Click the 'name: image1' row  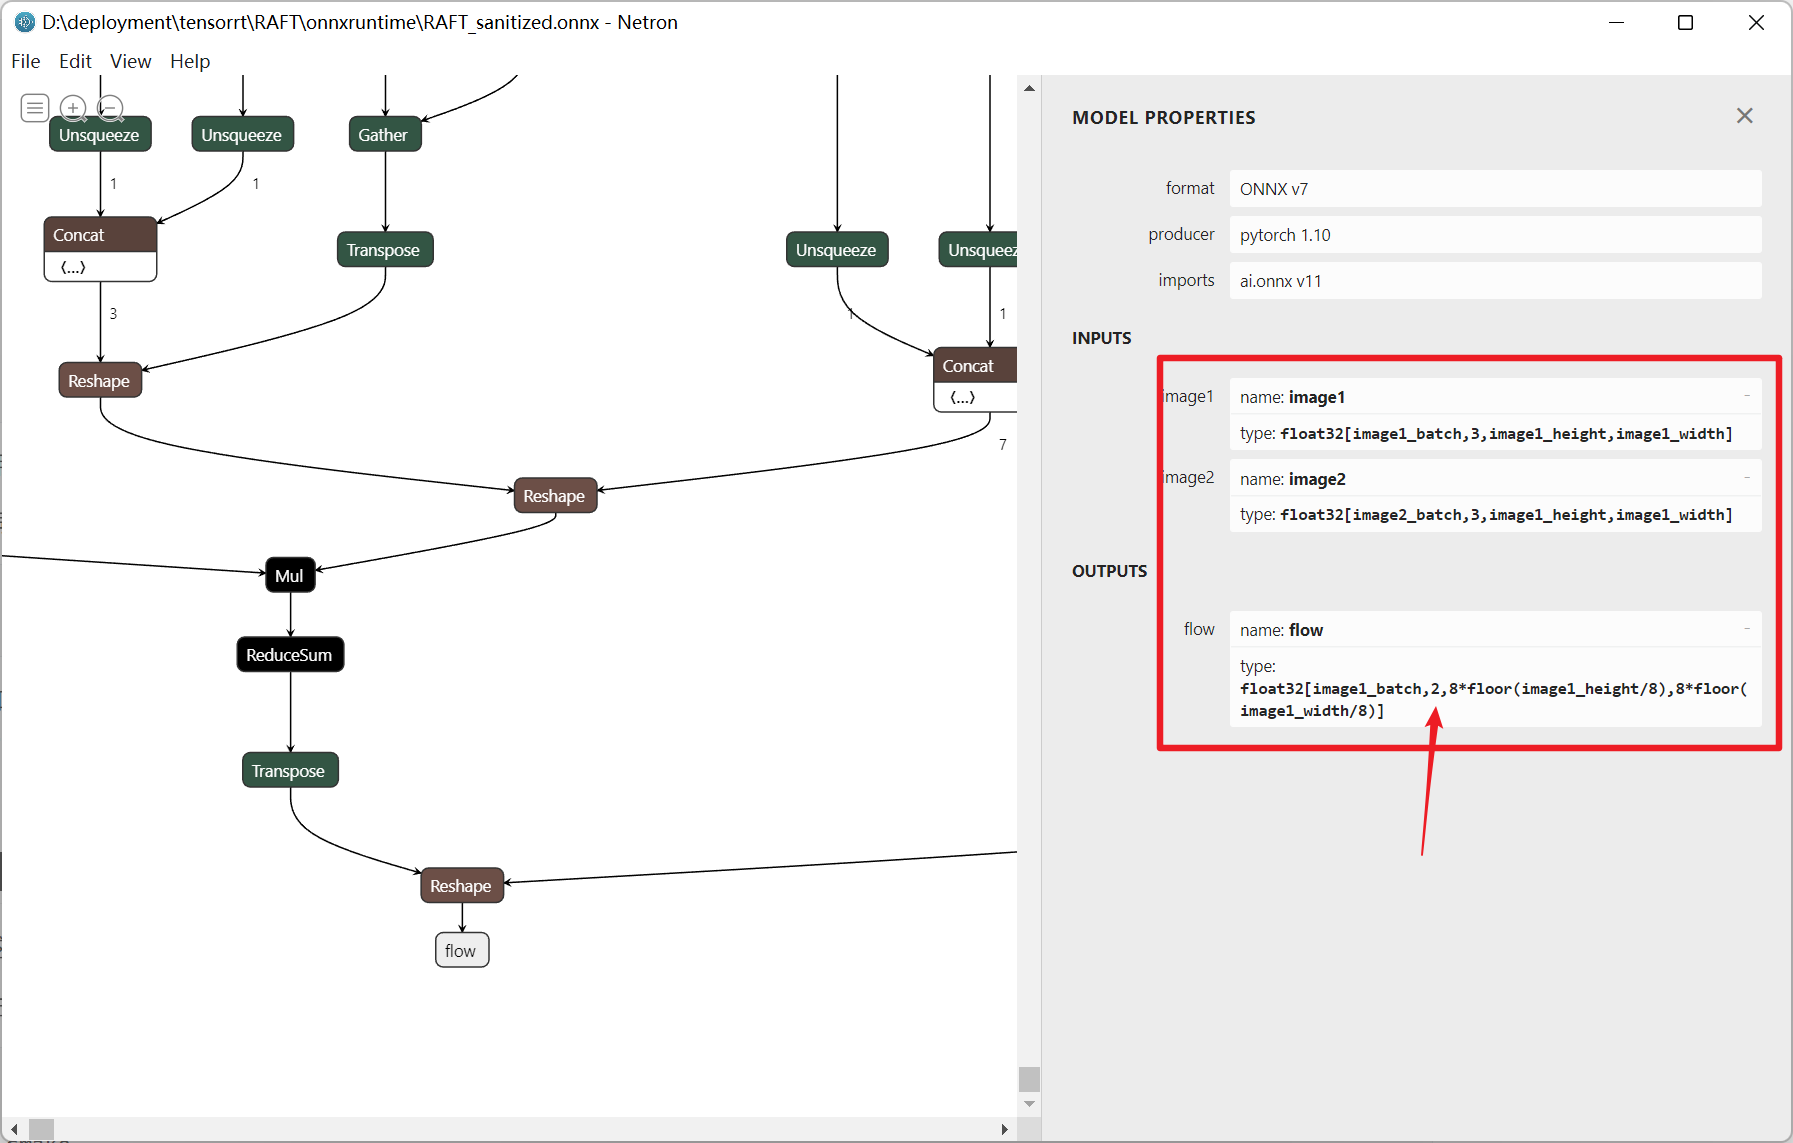[x=1495, y=397]
